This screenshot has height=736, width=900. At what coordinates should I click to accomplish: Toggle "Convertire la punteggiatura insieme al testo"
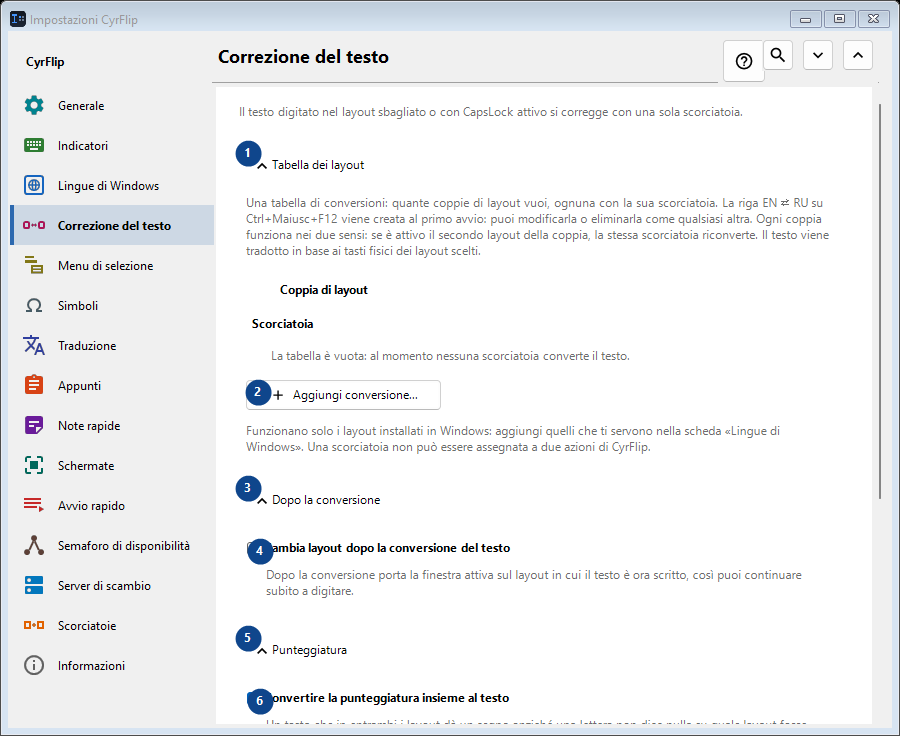tap(253, 698)
